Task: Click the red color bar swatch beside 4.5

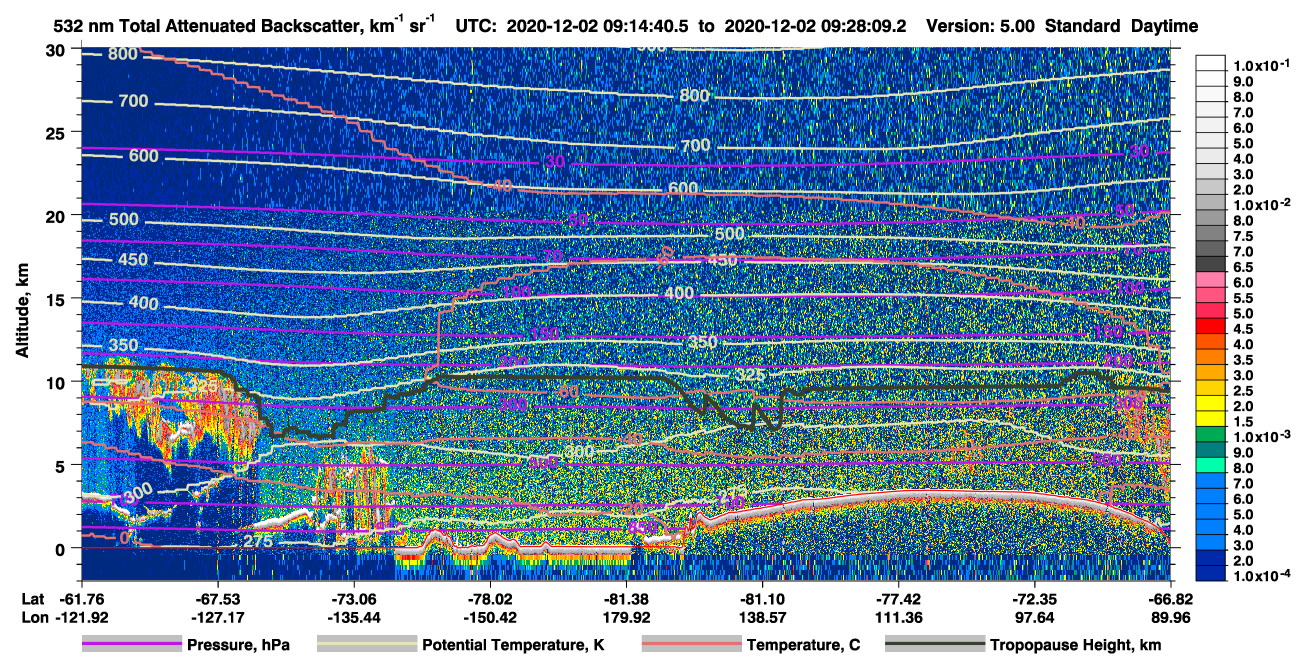Action: (1212, 326)
